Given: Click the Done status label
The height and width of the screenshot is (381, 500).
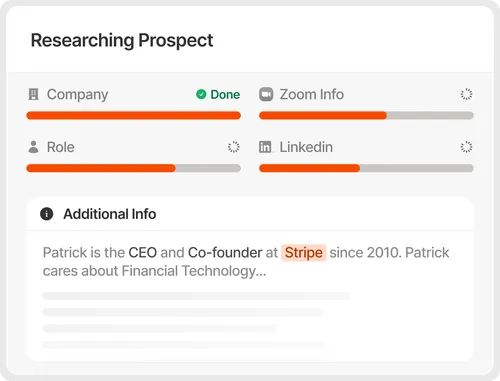Looking at the screenshot, I should click(225, 95).
